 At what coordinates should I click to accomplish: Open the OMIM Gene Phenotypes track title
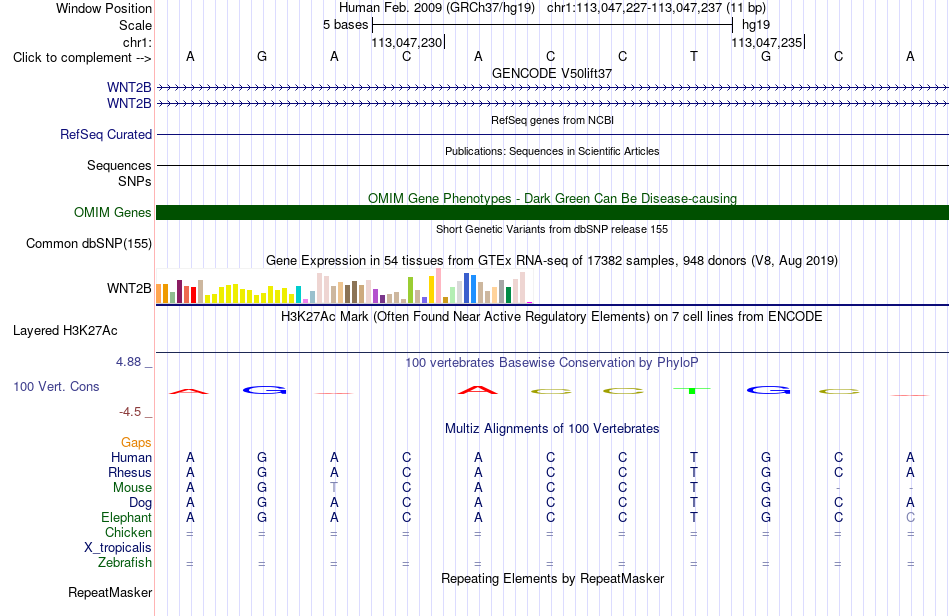pos(552,198)
